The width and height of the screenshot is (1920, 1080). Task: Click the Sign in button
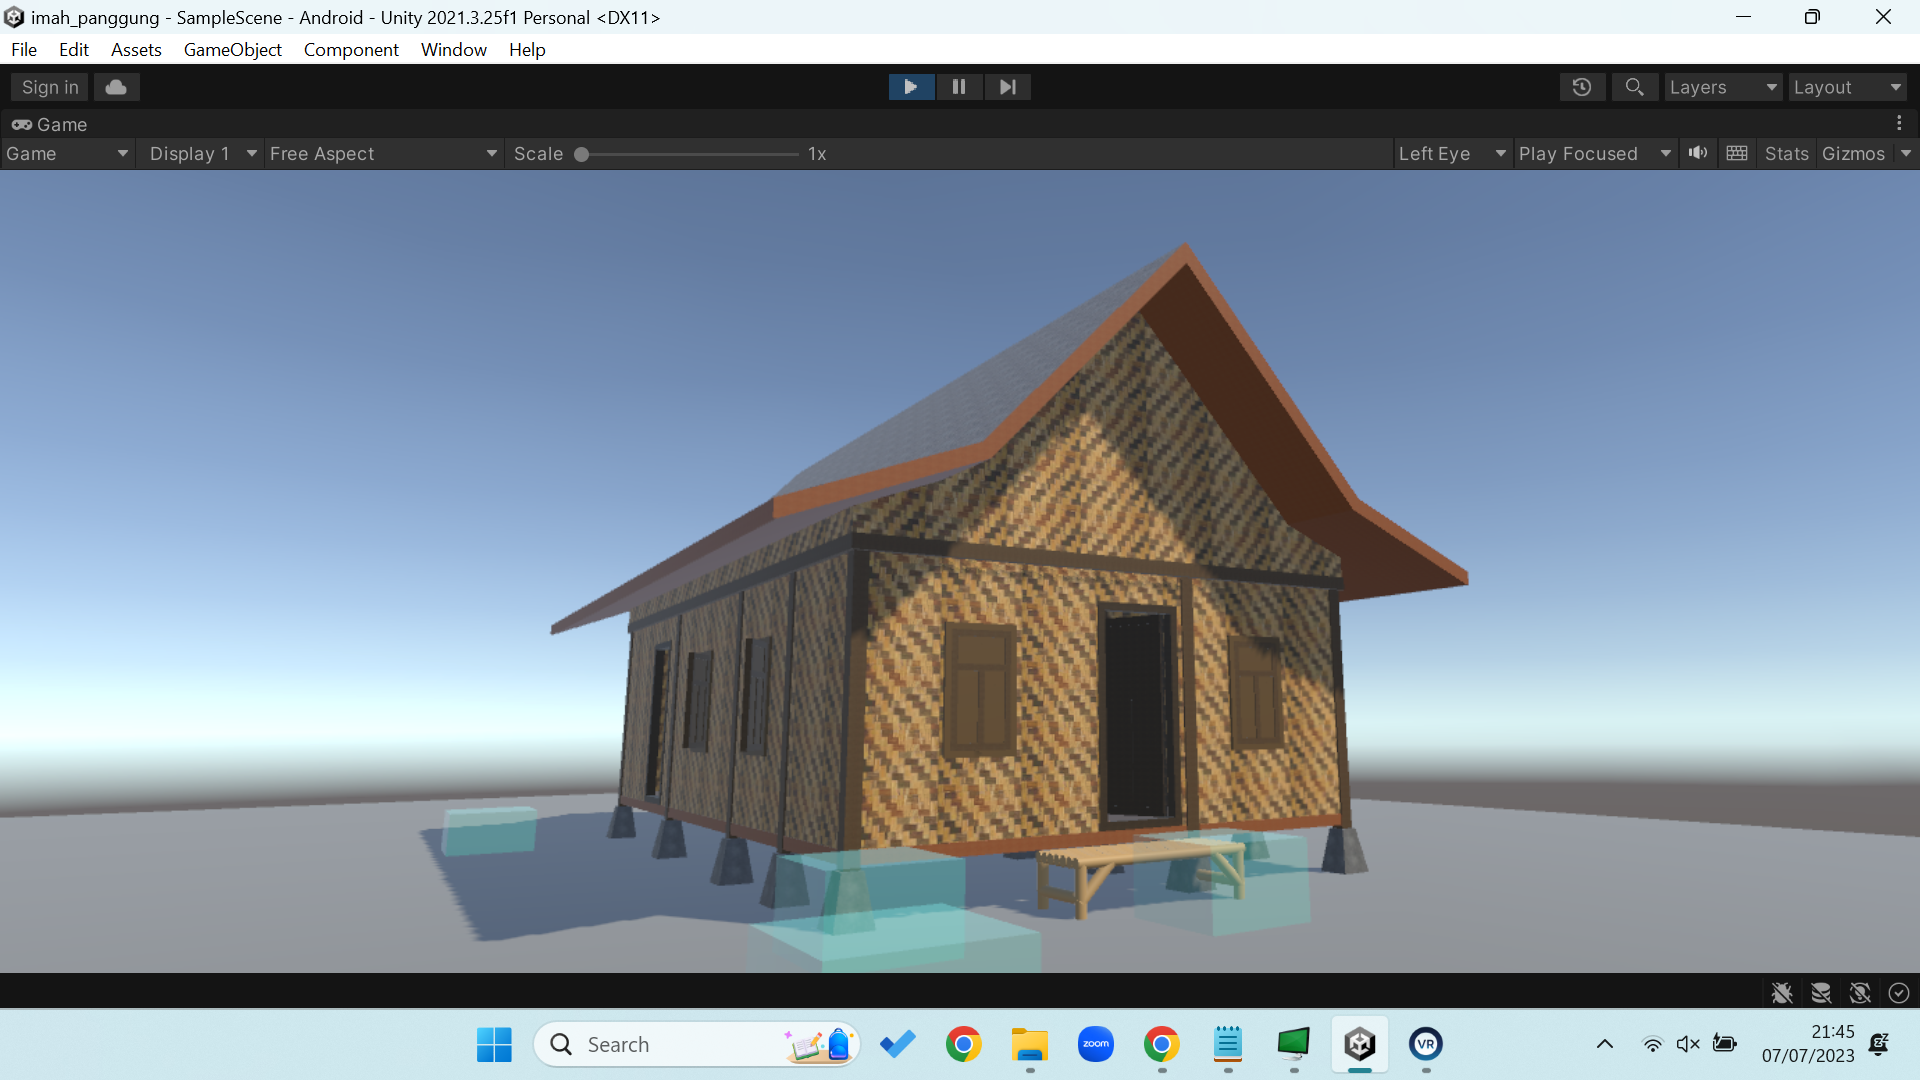point(48,87)
